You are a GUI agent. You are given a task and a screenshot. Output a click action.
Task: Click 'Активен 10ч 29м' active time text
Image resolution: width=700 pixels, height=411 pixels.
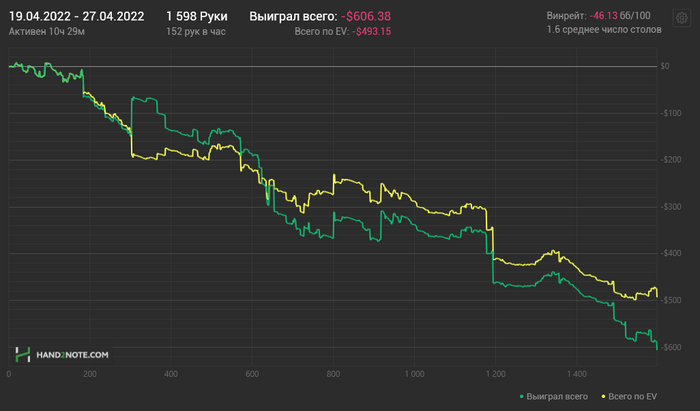47,32
